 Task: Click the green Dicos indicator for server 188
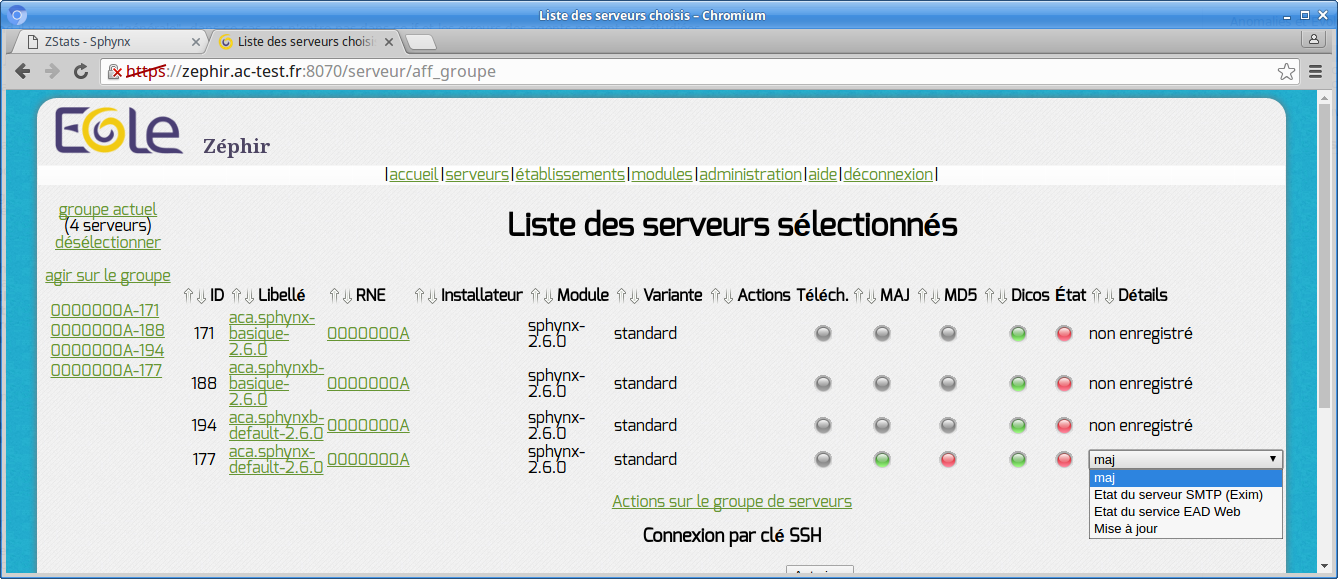[1018, 383]
